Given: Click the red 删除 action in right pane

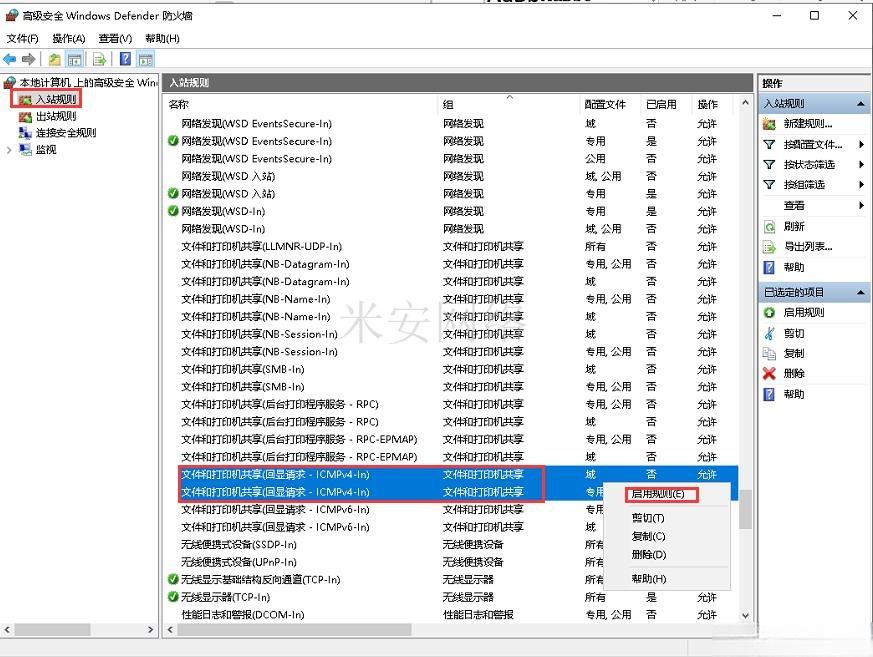Looking at the screenshot, I should click(794, 373).
